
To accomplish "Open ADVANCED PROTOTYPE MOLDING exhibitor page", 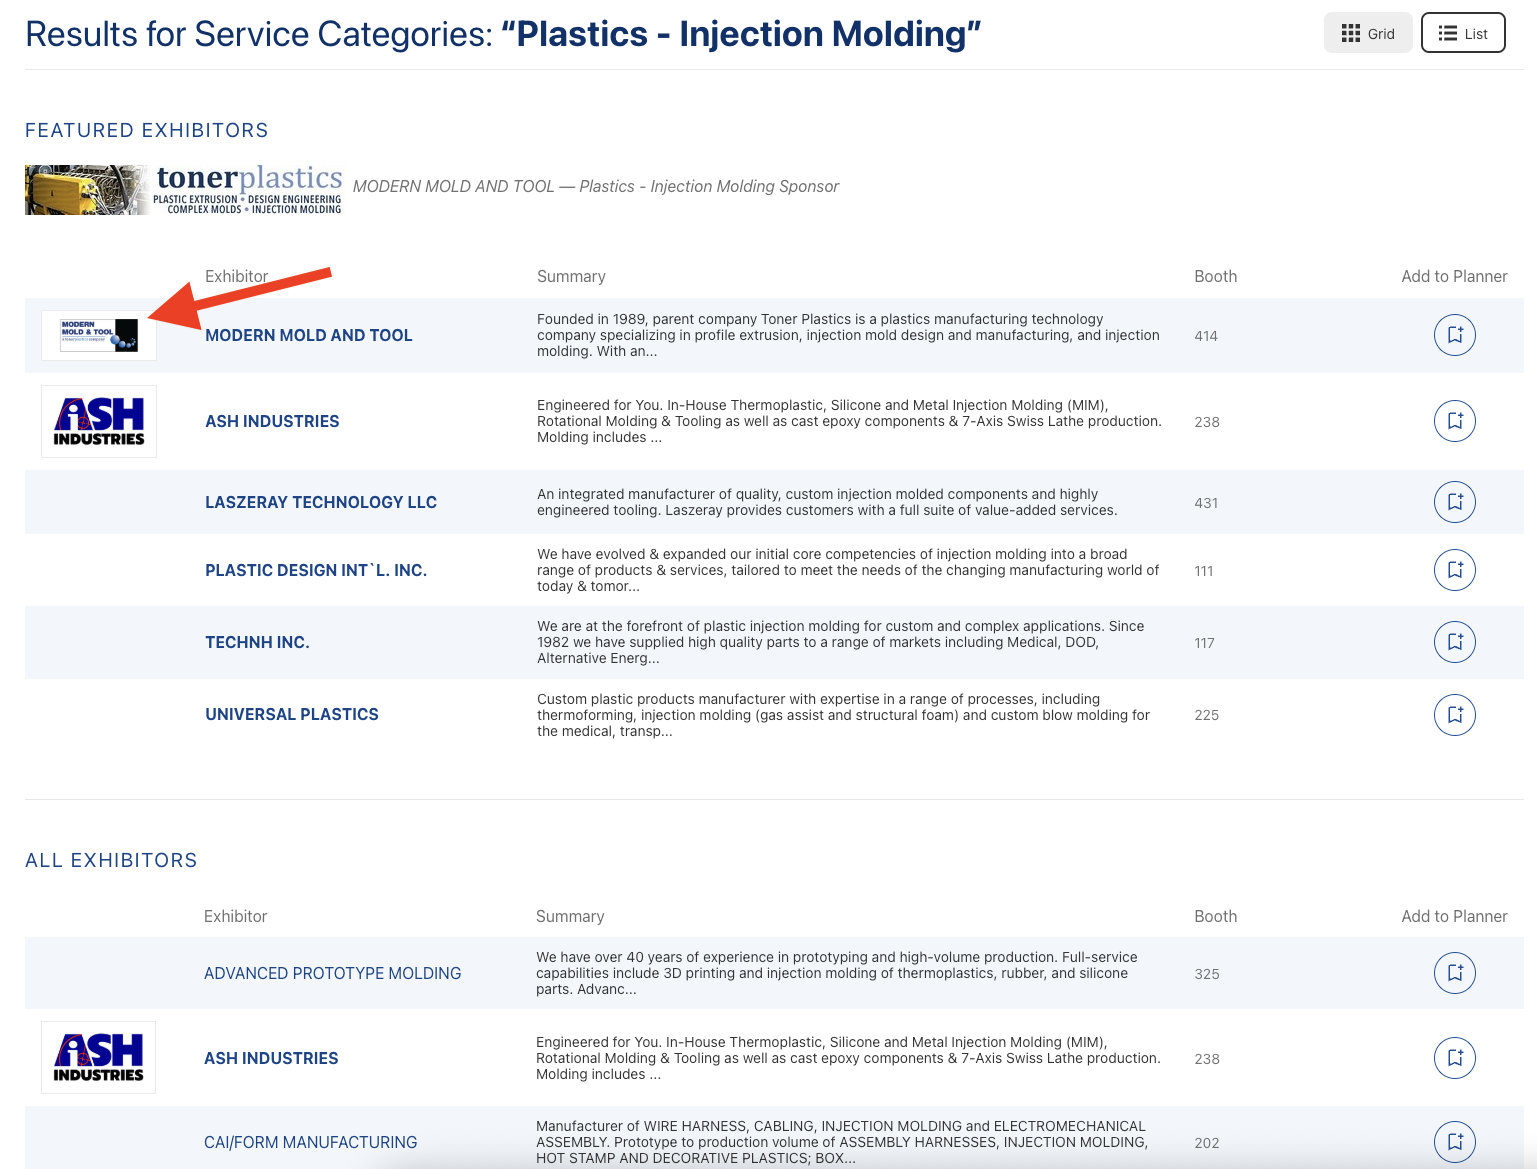I will pyautogui.click(x=332, y=974).
